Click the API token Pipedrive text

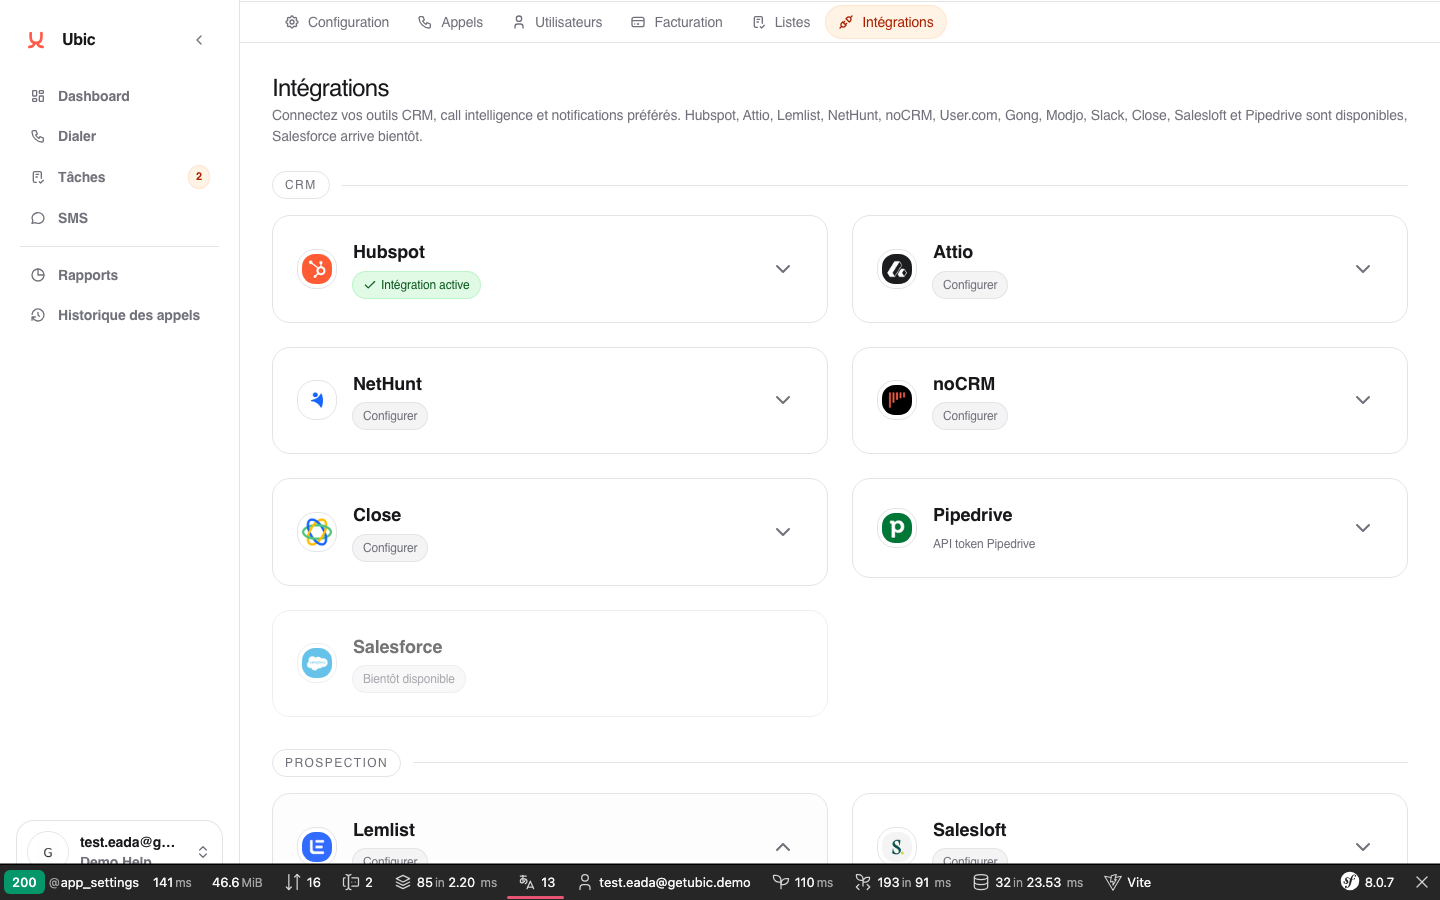point(984,544)
